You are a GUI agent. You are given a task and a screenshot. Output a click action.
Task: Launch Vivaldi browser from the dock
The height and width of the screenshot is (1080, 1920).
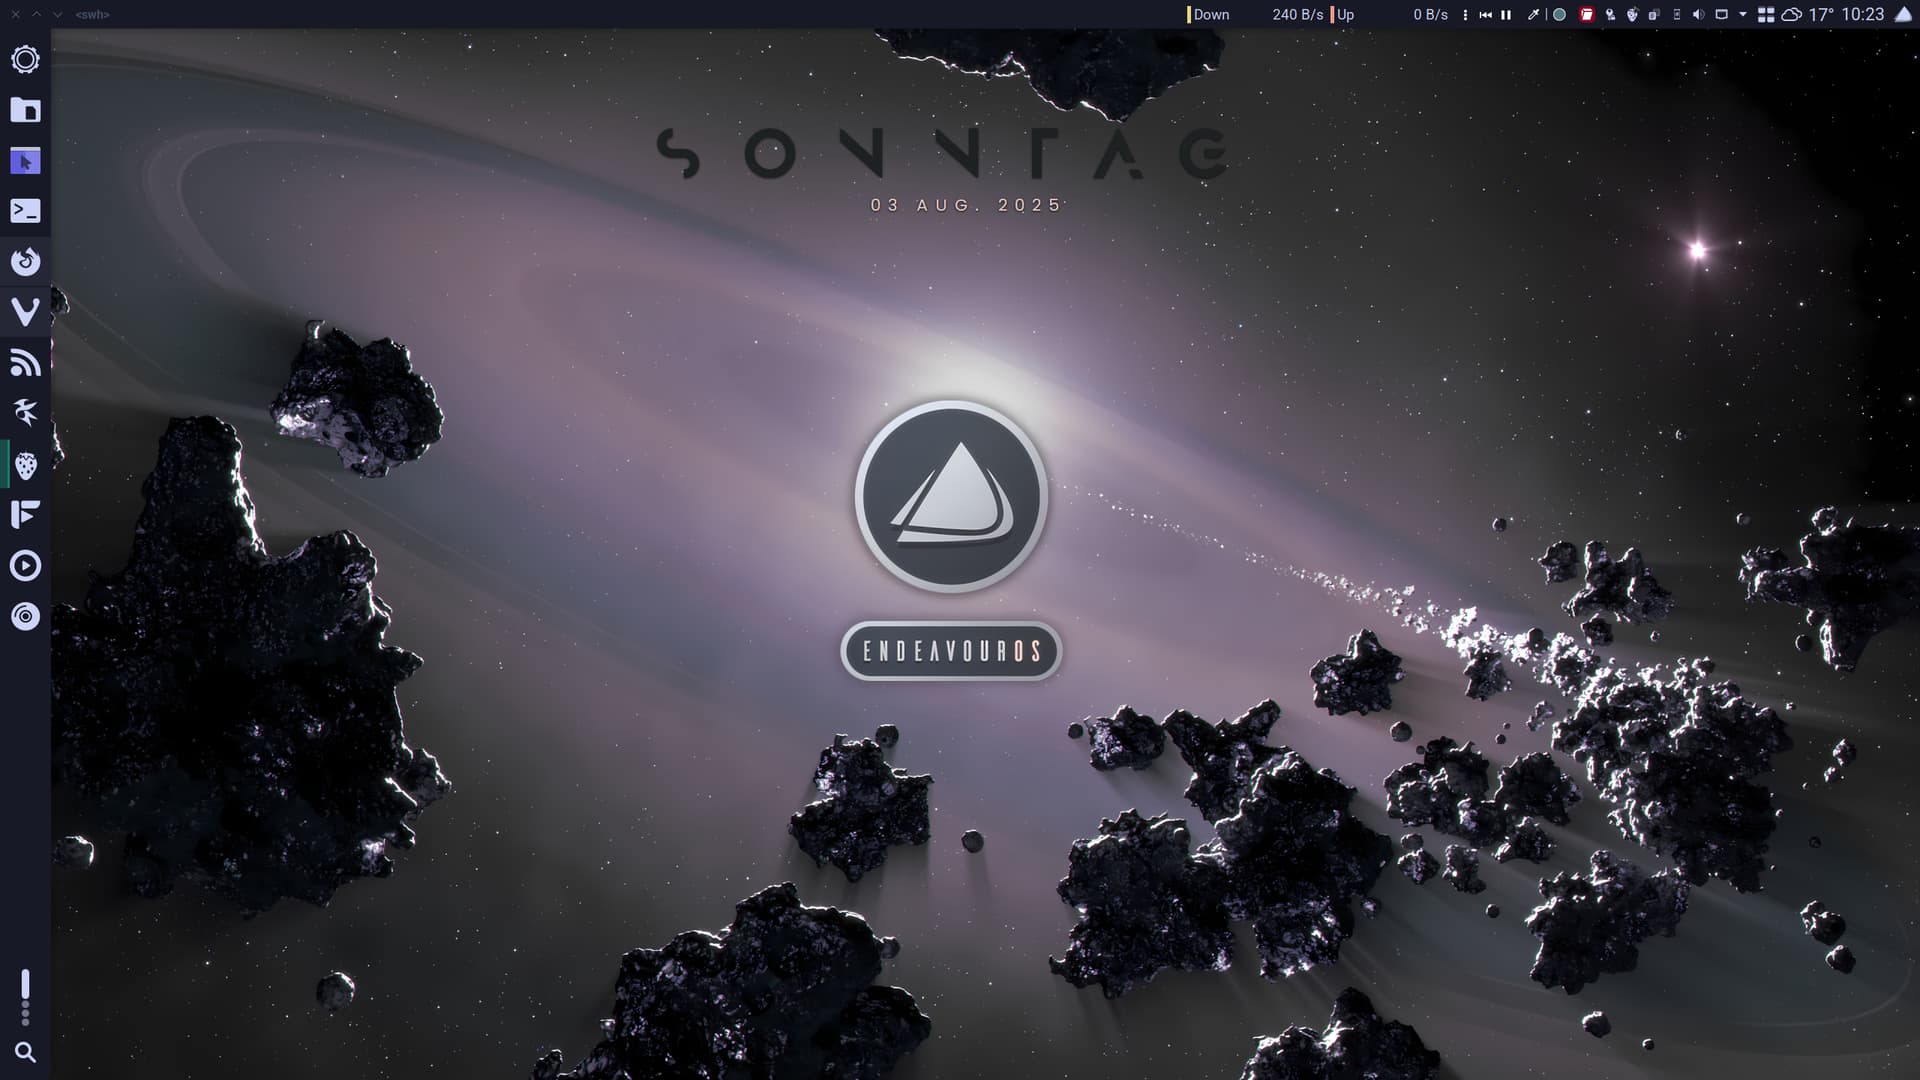point(25,312)
